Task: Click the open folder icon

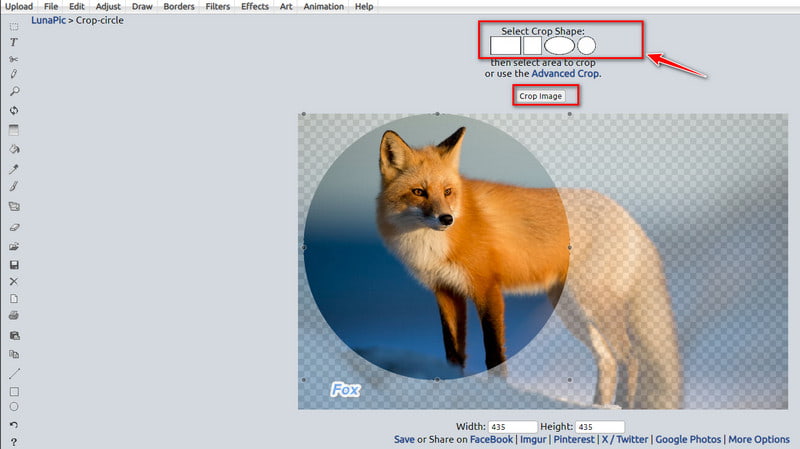Action: (14, 246)
